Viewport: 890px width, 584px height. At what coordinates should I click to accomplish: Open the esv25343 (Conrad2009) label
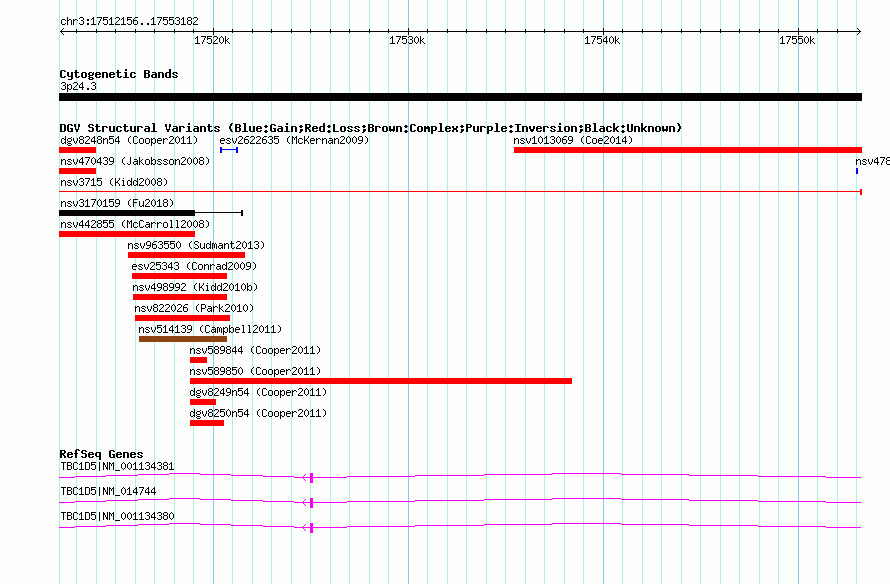(x=194, y=266)
